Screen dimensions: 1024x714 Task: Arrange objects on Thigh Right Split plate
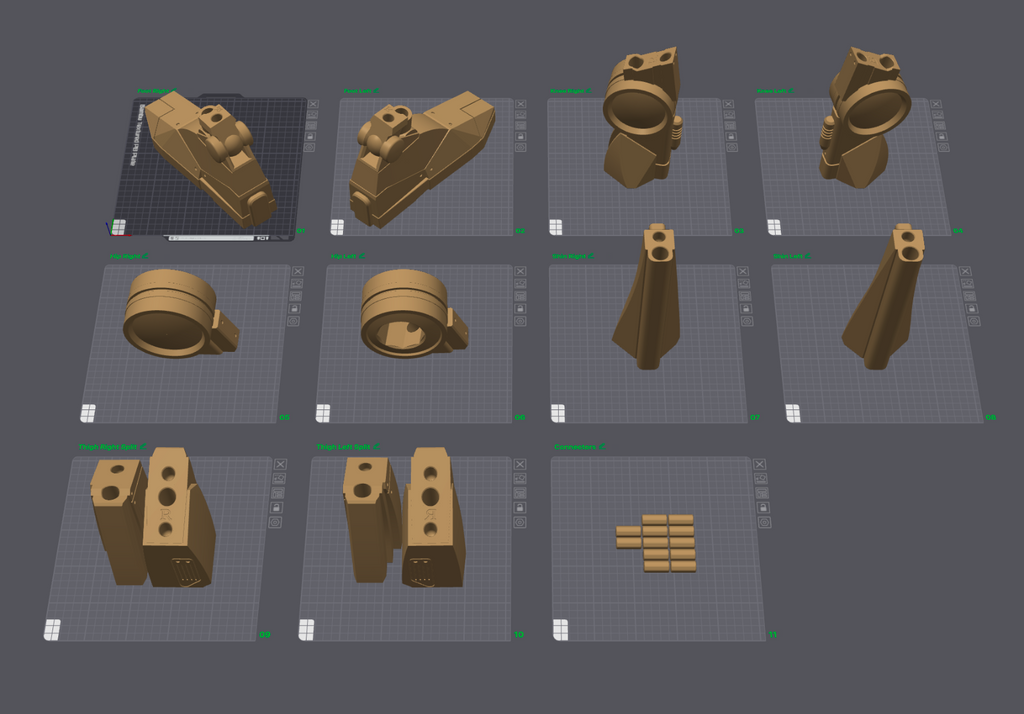[278, 493]
